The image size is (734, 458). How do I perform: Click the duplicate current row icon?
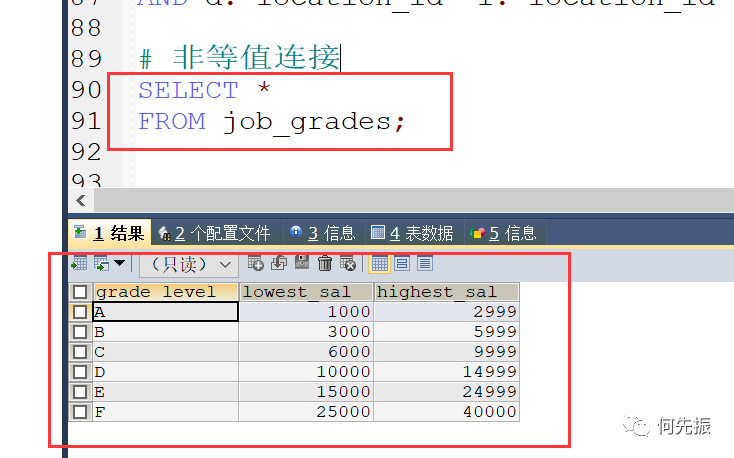[x=279, y=263]
